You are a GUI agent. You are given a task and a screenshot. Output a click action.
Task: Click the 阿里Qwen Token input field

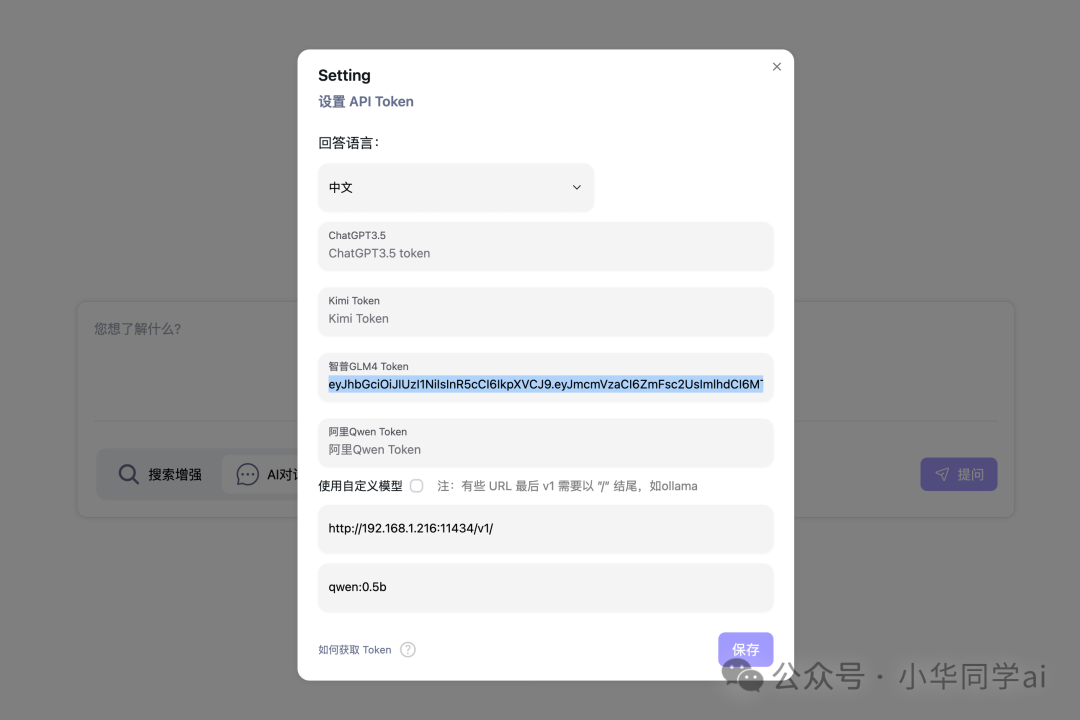click(x=545, y=443)
